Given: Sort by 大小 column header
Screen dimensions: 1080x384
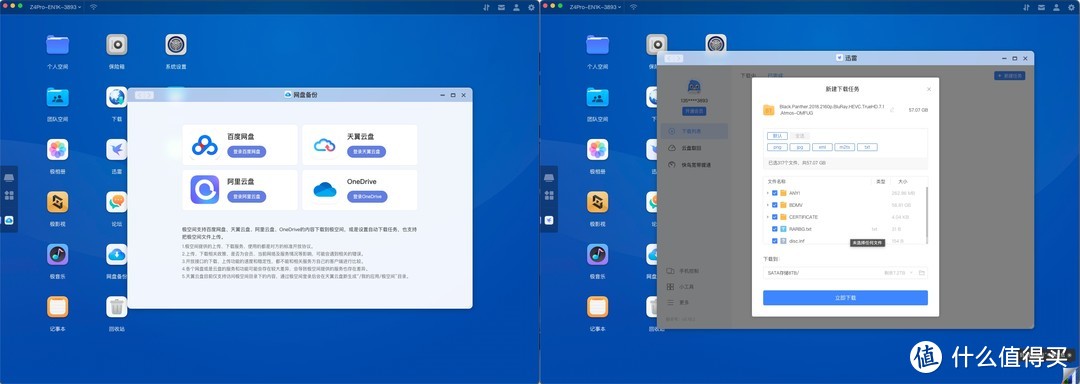Looking at the screenshot, I should click(902, 182).
